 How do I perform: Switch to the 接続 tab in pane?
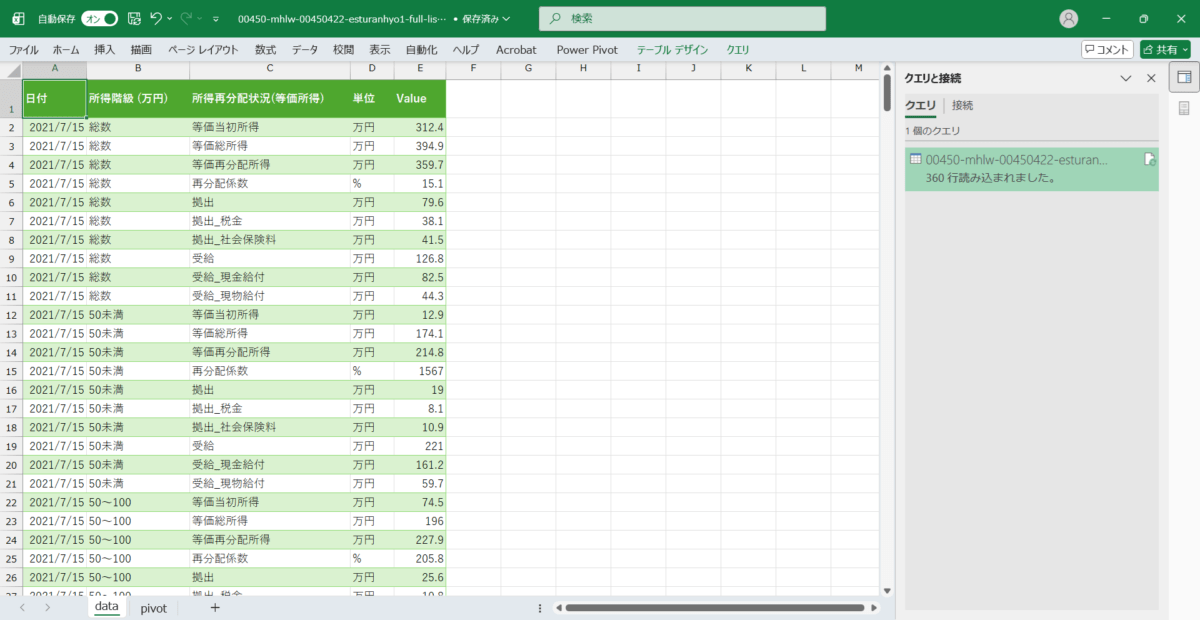point(962,105)
